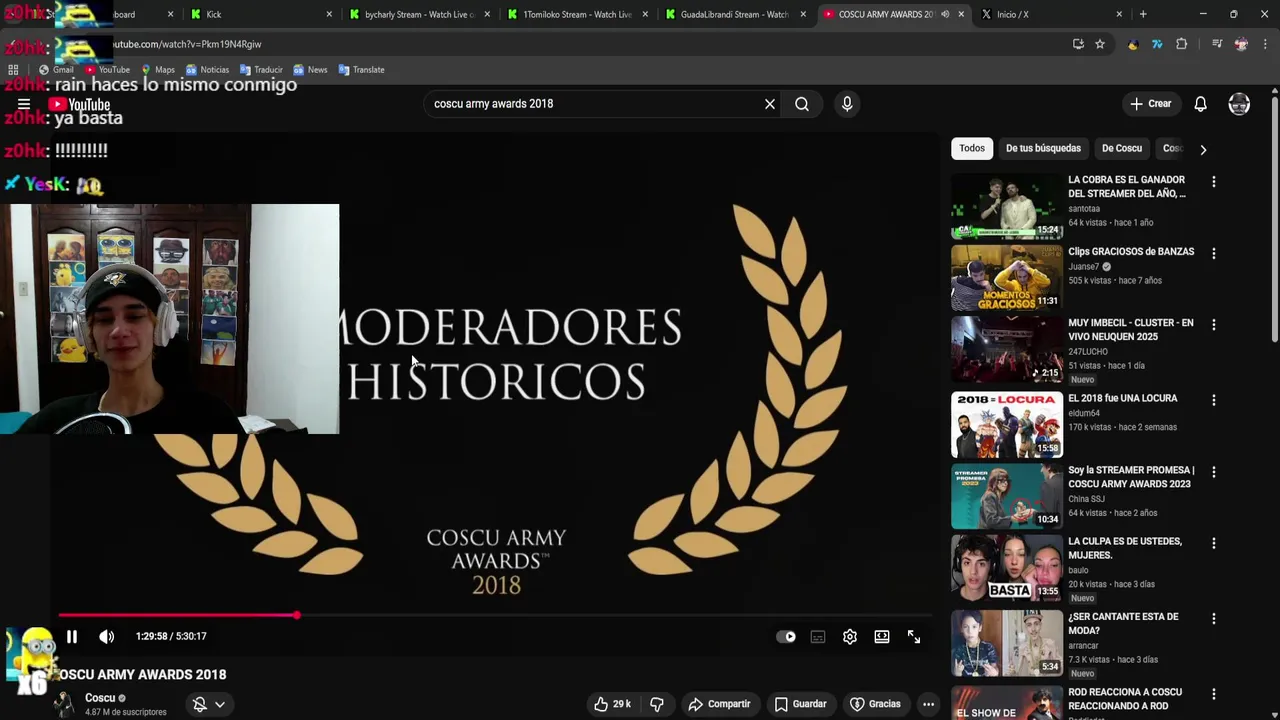Viewport: 1280px width, 720px height.
Task: Expand the notification bell dropdown for Coscu
Action: [220, 704]
